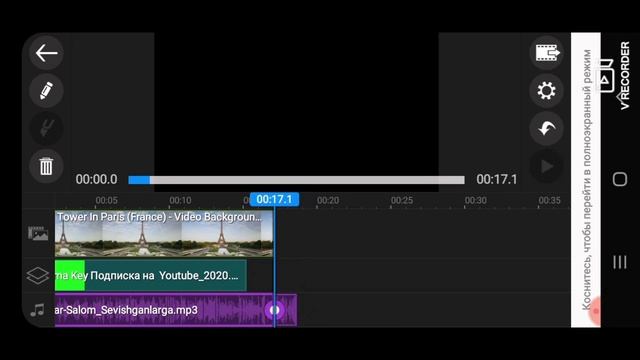Click the 00:10 ruler mark
Screen dimensions: 640x360
pyautogui.click(x=180, y=200)
